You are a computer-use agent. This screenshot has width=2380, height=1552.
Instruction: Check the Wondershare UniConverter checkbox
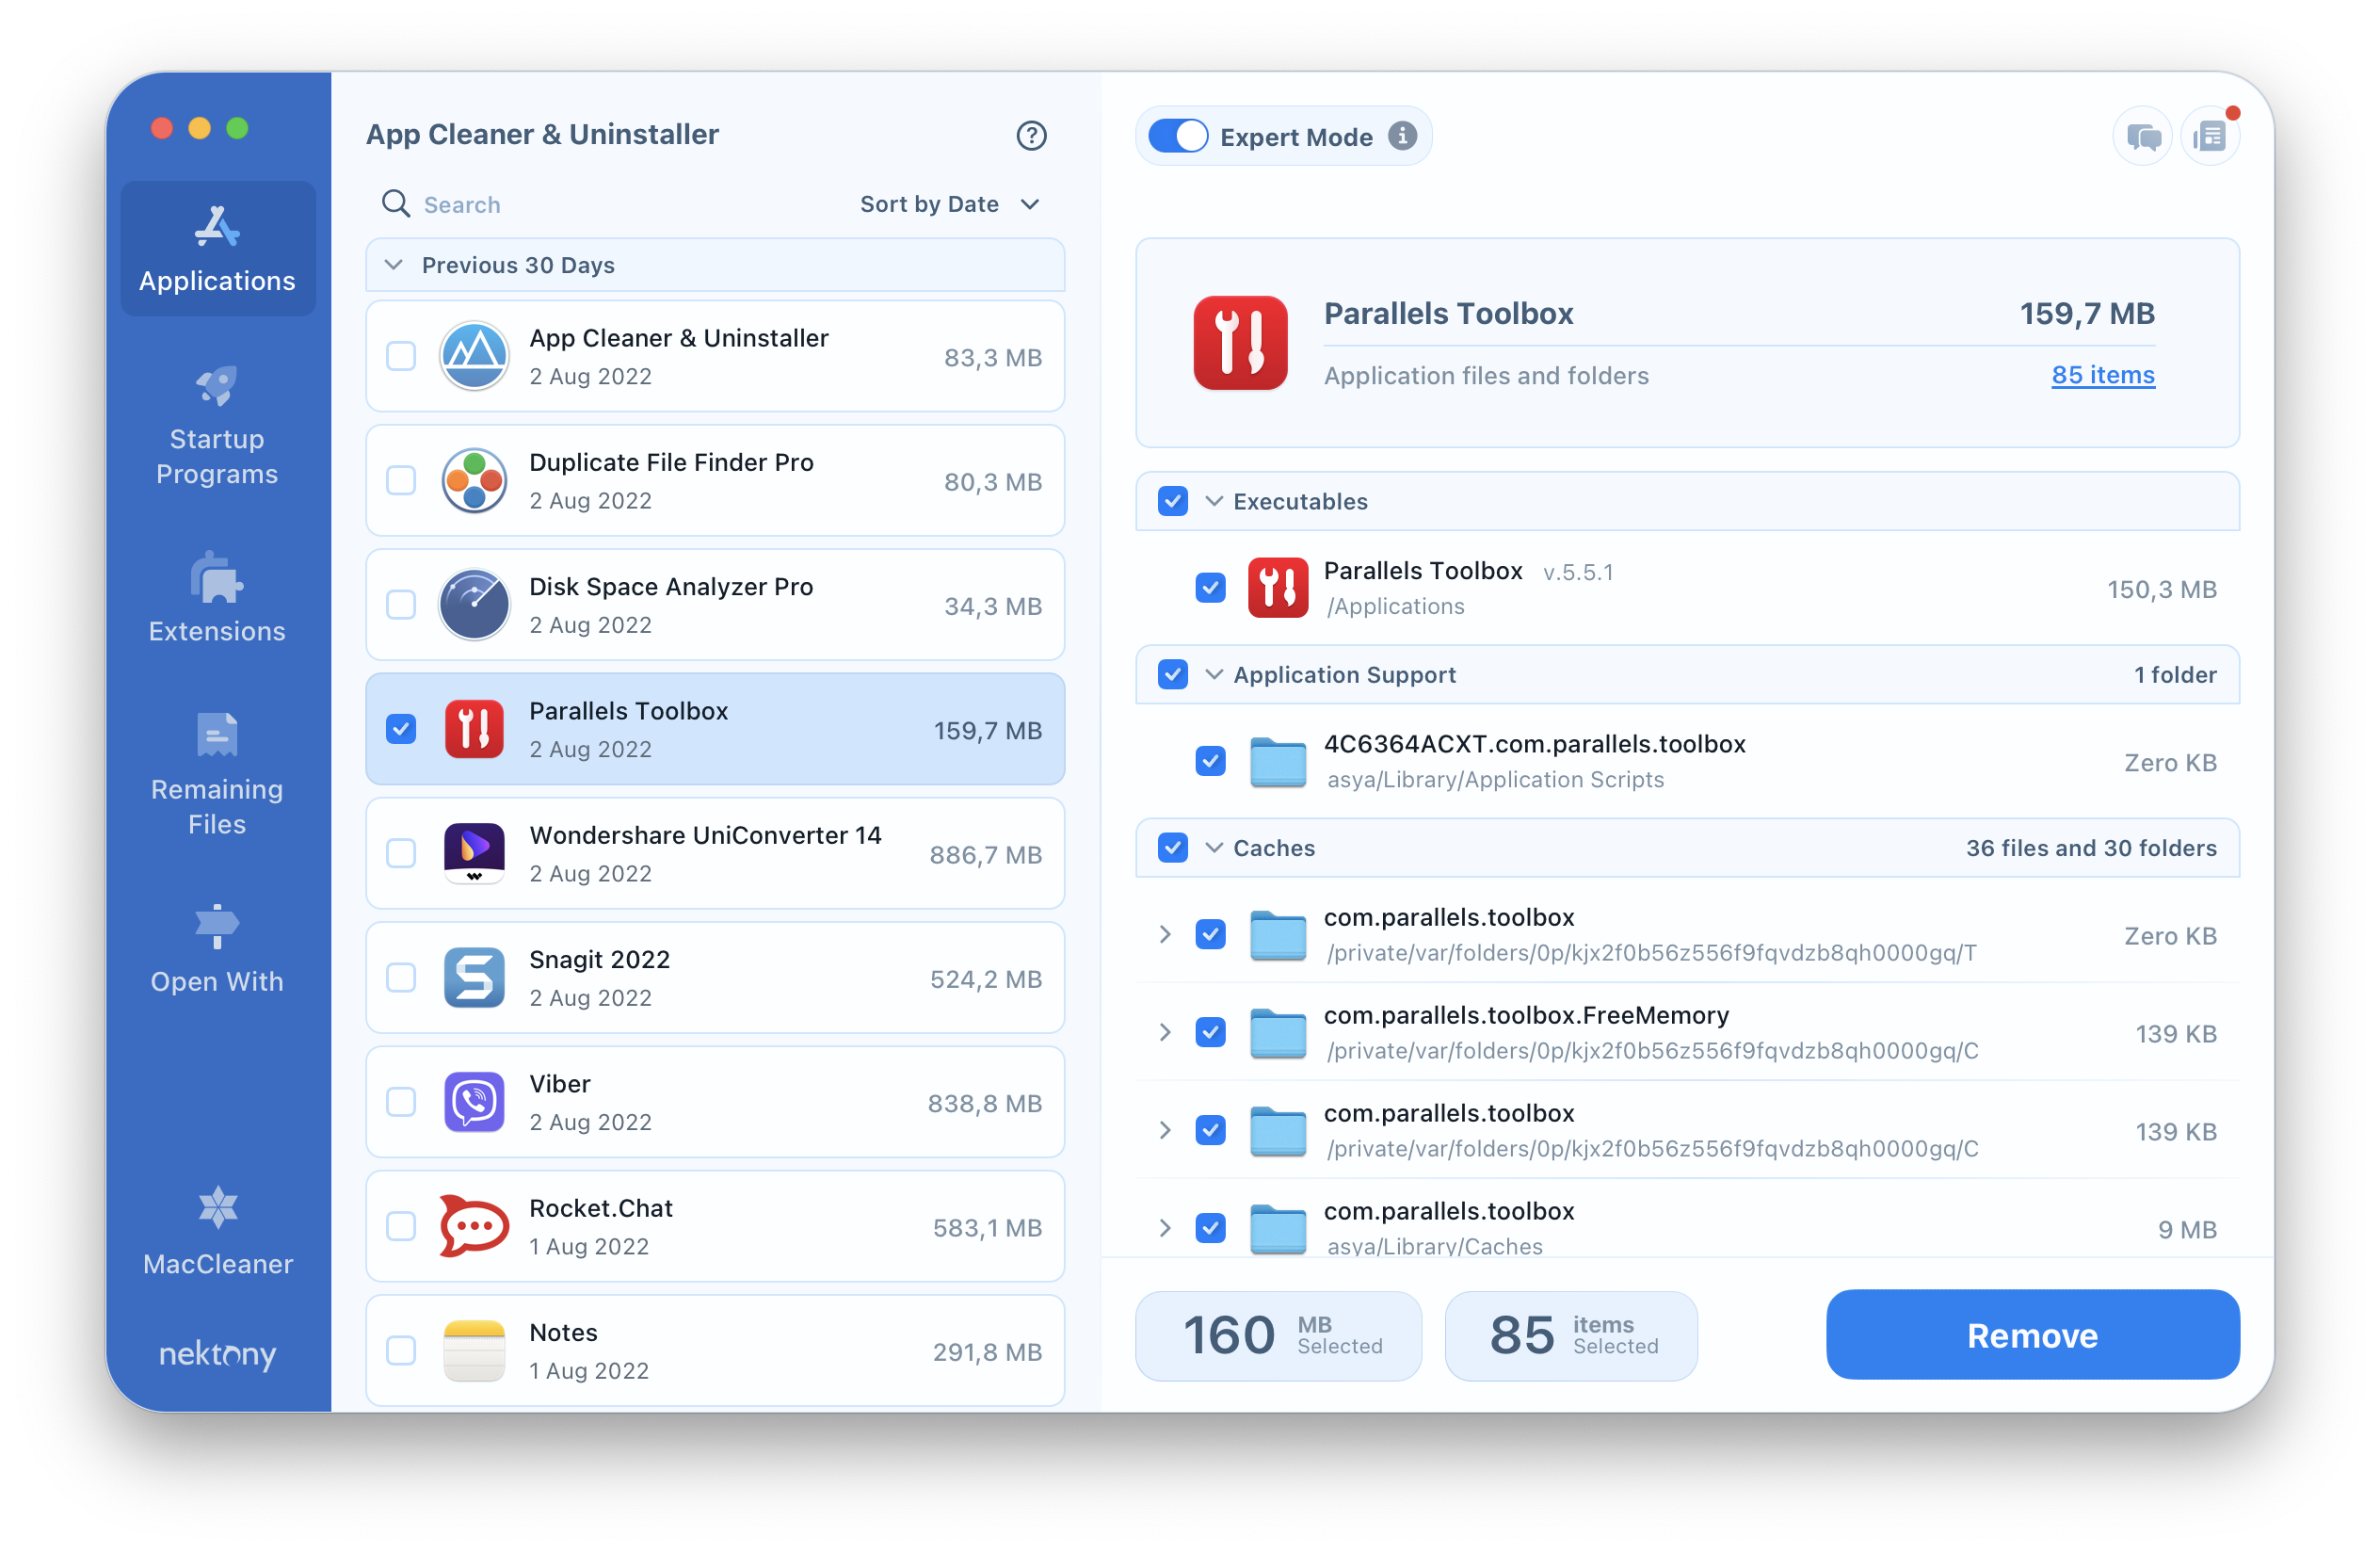399,852
